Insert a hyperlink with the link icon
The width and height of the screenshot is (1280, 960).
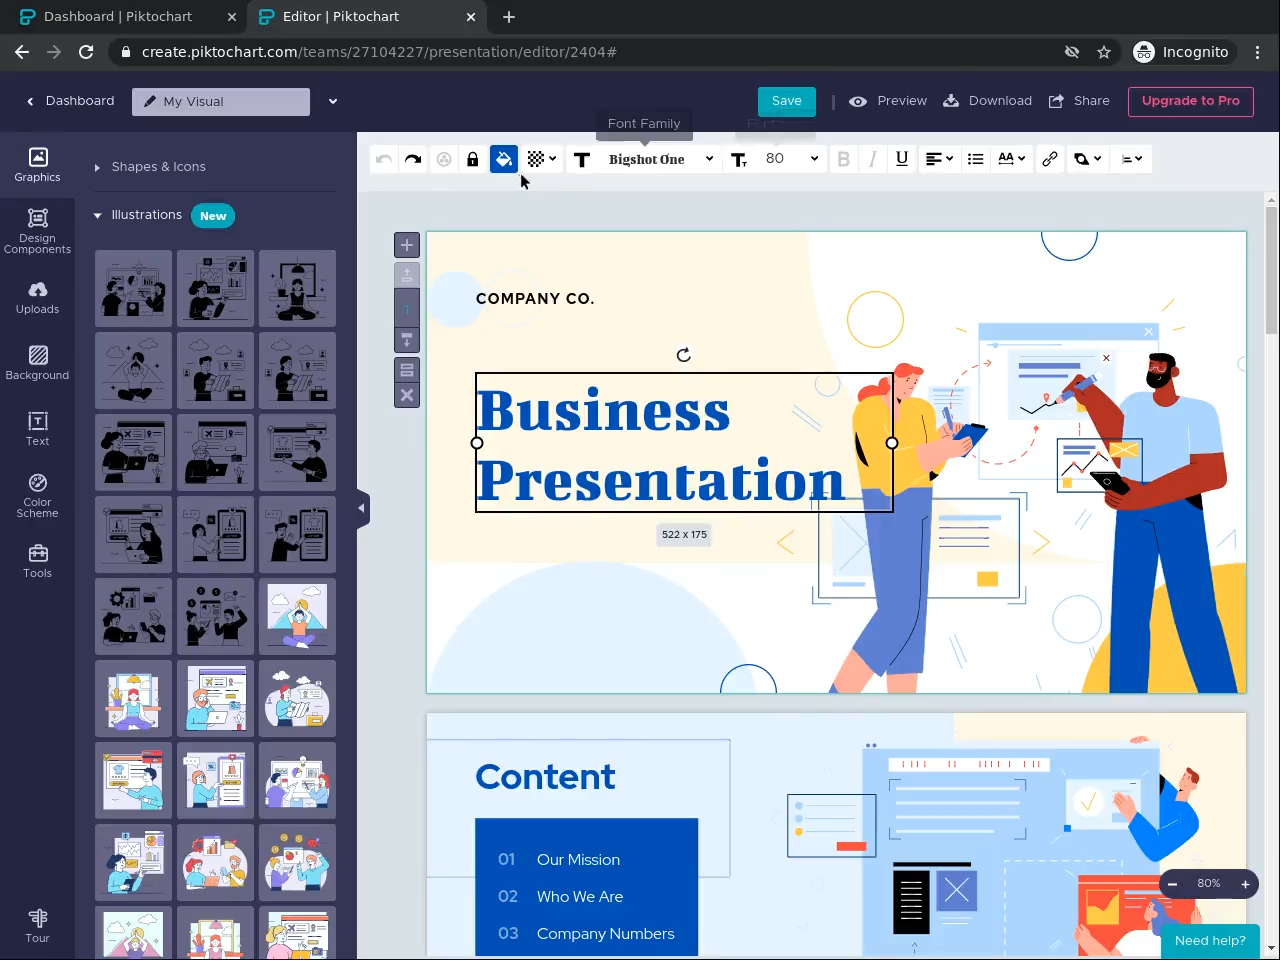pyautogui.click(x=1049, y=159)
